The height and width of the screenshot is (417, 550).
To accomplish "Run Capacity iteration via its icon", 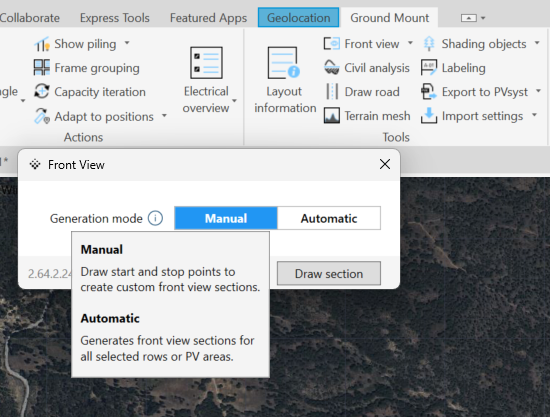I will coord(42,92).
